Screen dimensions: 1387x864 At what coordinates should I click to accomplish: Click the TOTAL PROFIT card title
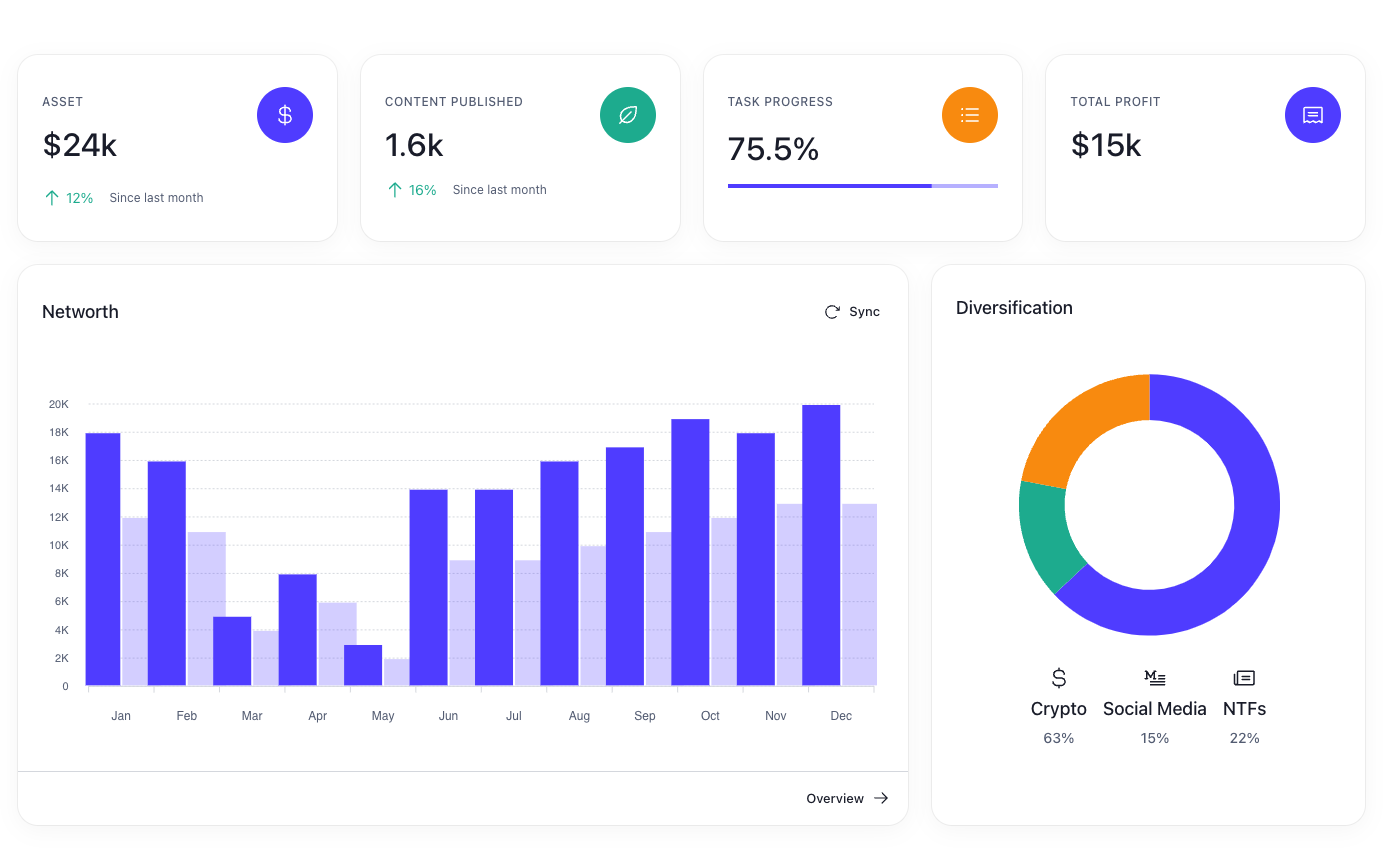pos(1115,102)
